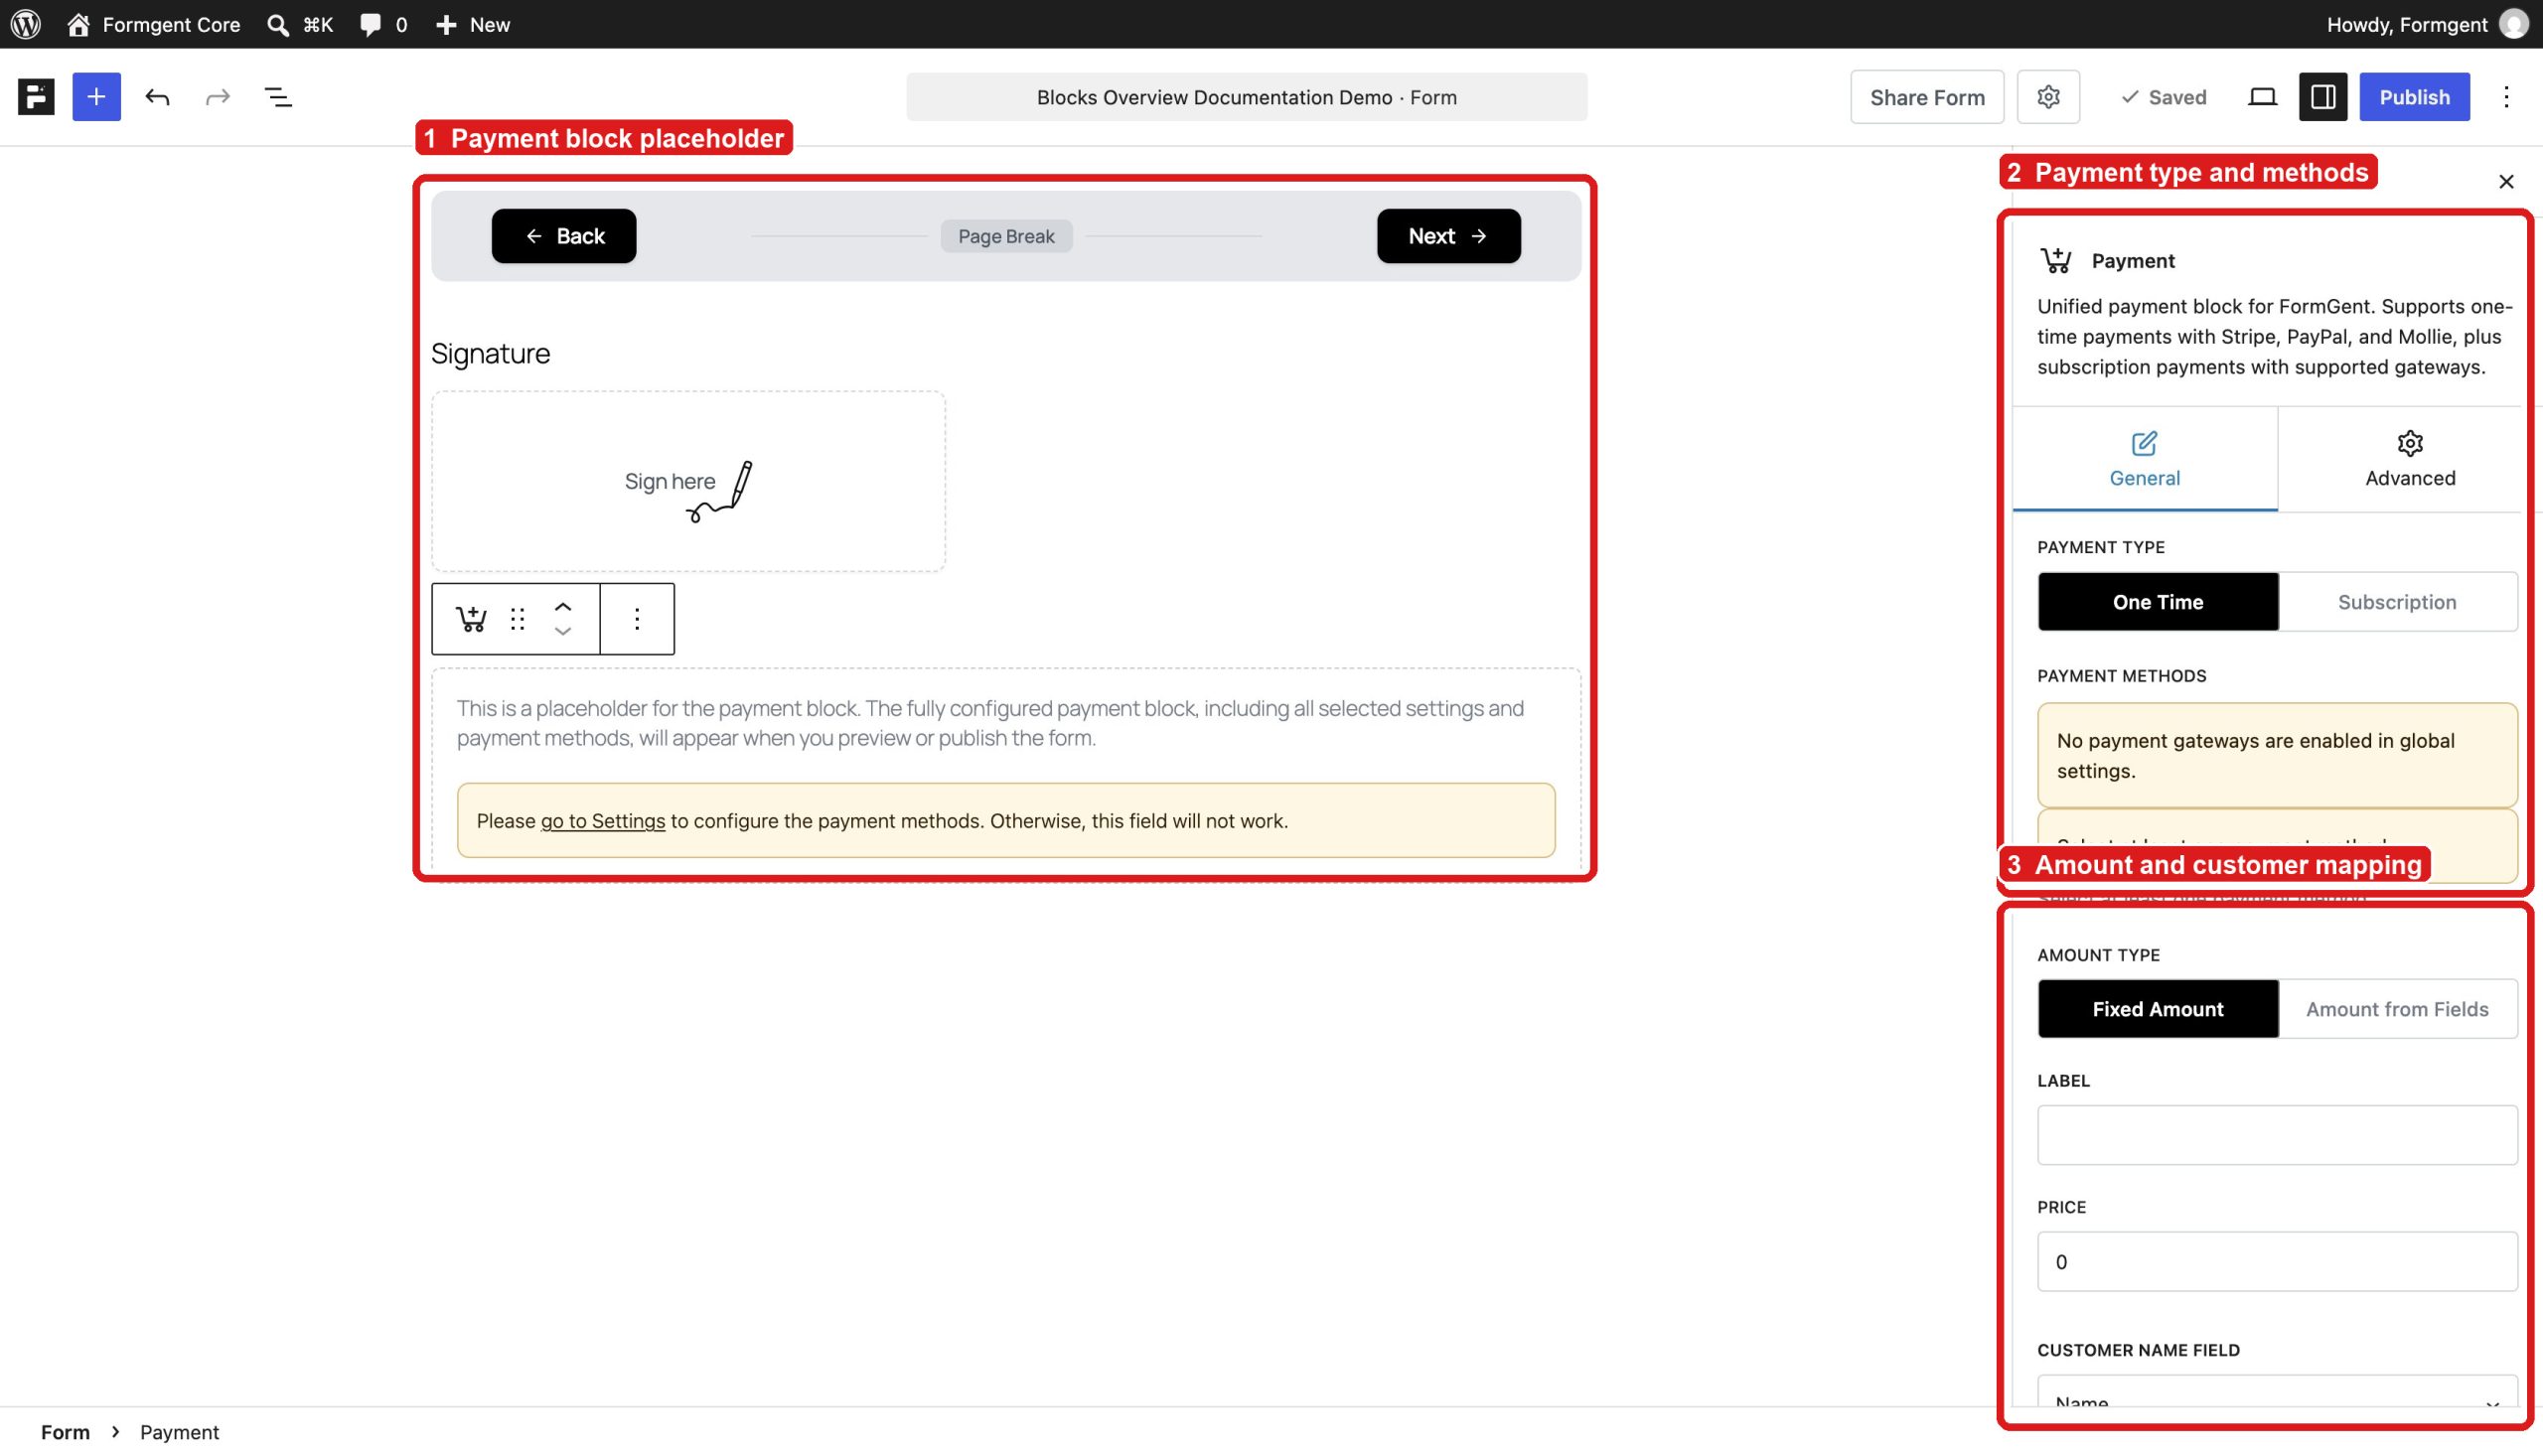Open the document overview list view

[x=278, y=97]
